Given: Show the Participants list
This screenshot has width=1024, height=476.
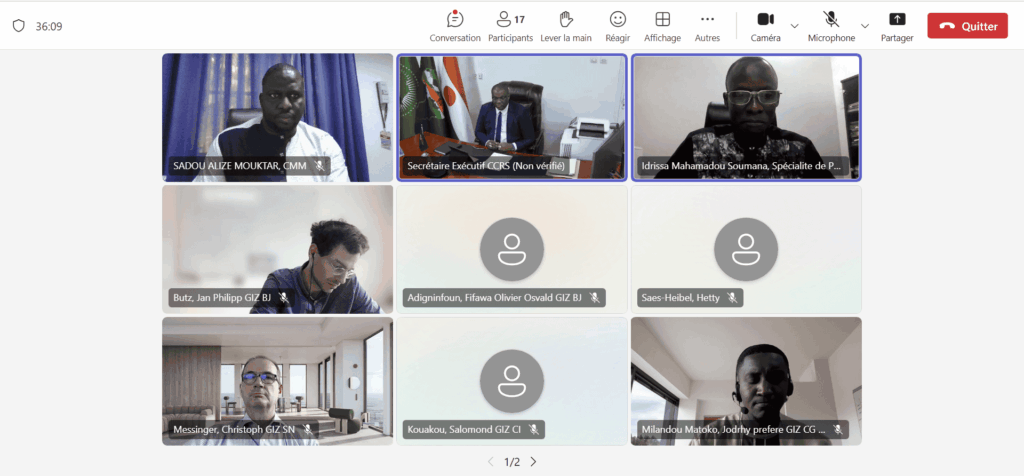Looking at the screenshot, I should pyautogui.click(x=510, y=26).
